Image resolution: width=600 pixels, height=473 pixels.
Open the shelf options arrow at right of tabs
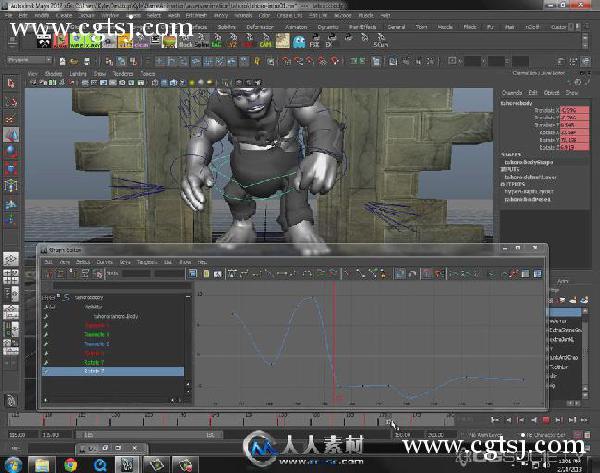pos(578,26)
